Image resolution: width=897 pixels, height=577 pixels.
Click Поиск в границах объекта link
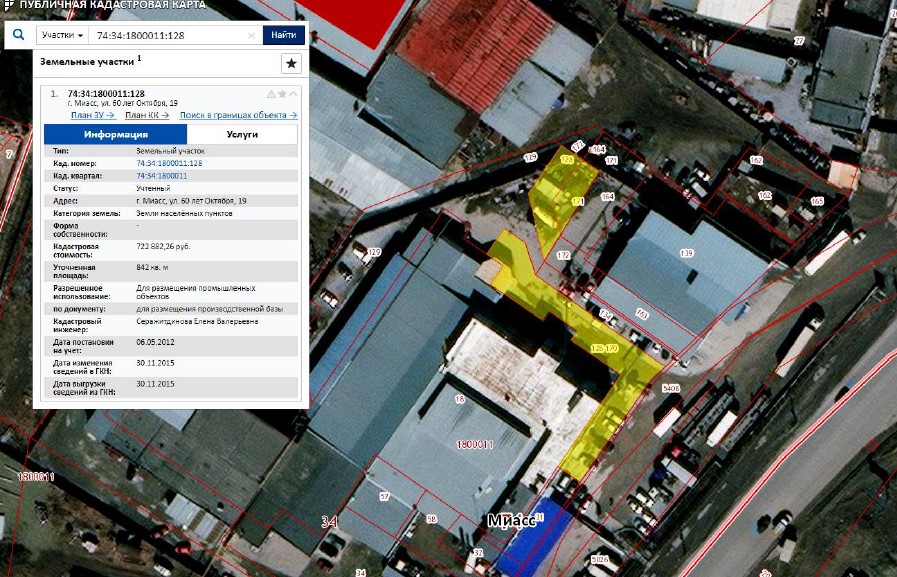tap(236, 115)
